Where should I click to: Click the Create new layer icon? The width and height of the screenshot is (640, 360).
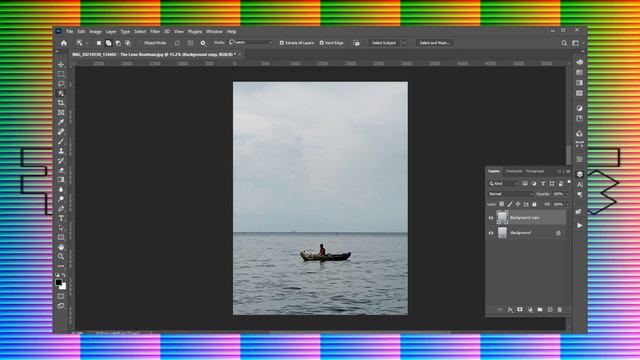click(x=550, y=310)
